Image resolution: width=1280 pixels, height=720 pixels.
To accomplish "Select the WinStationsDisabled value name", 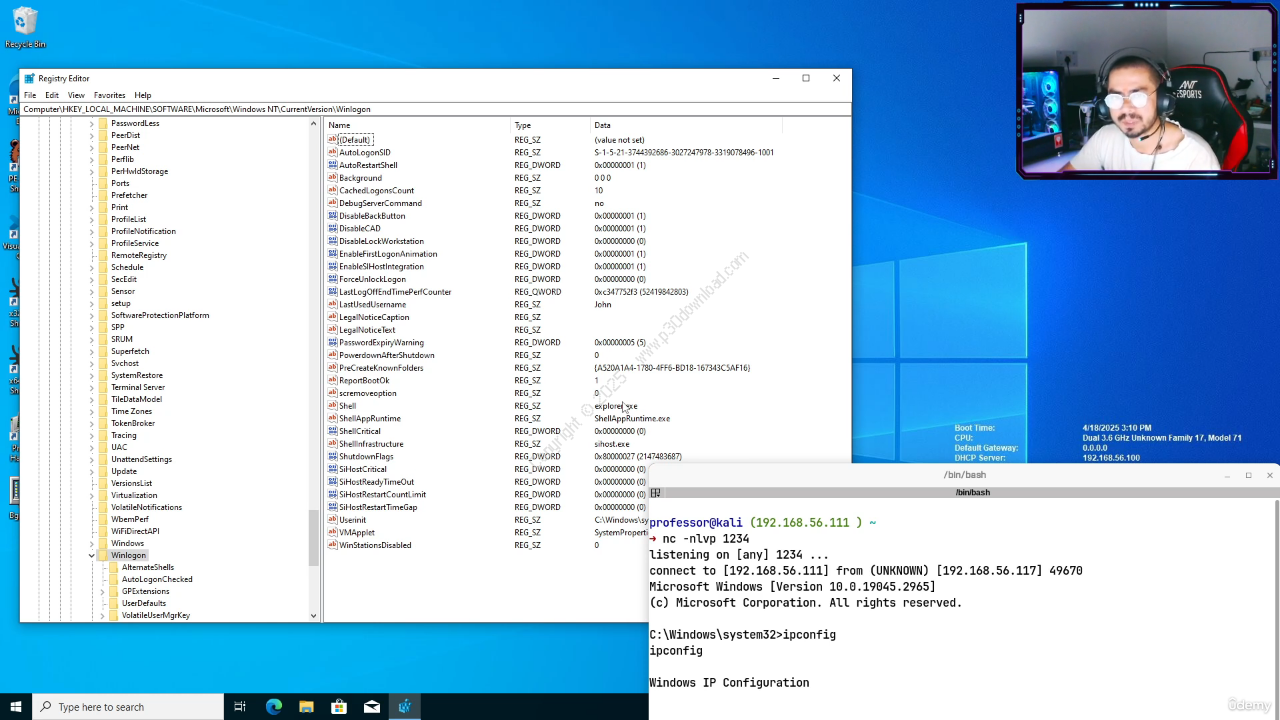I will point(375,545).
